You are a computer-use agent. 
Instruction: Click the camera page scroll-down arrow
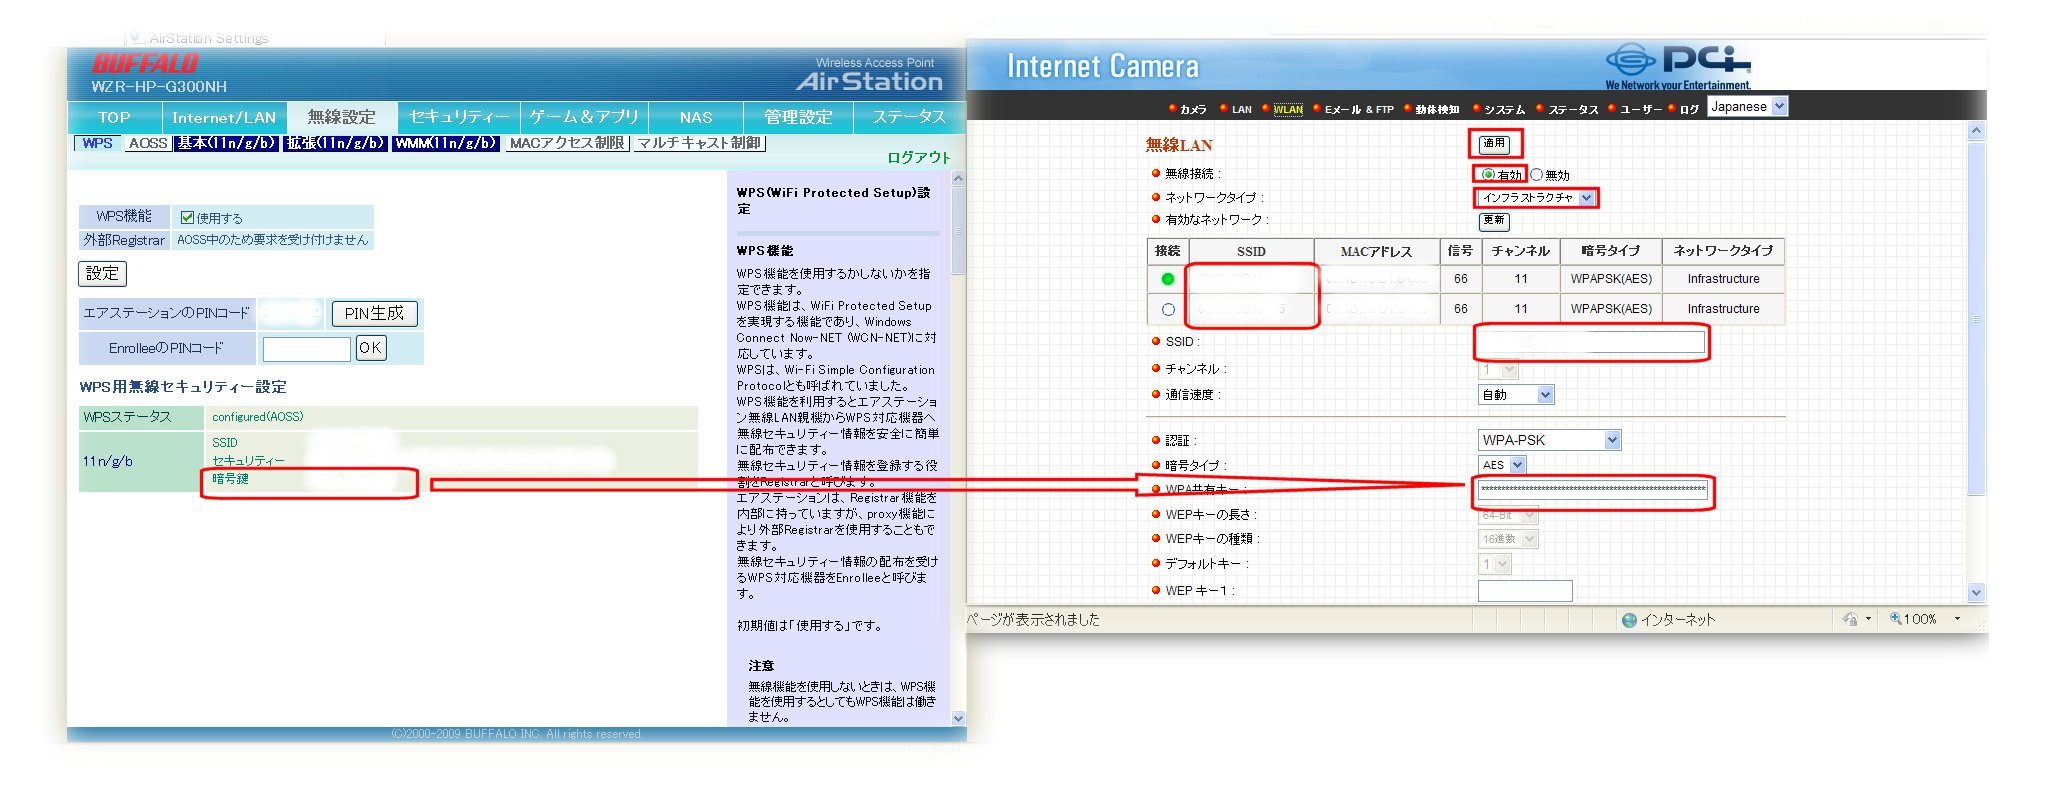(1976, 592)
